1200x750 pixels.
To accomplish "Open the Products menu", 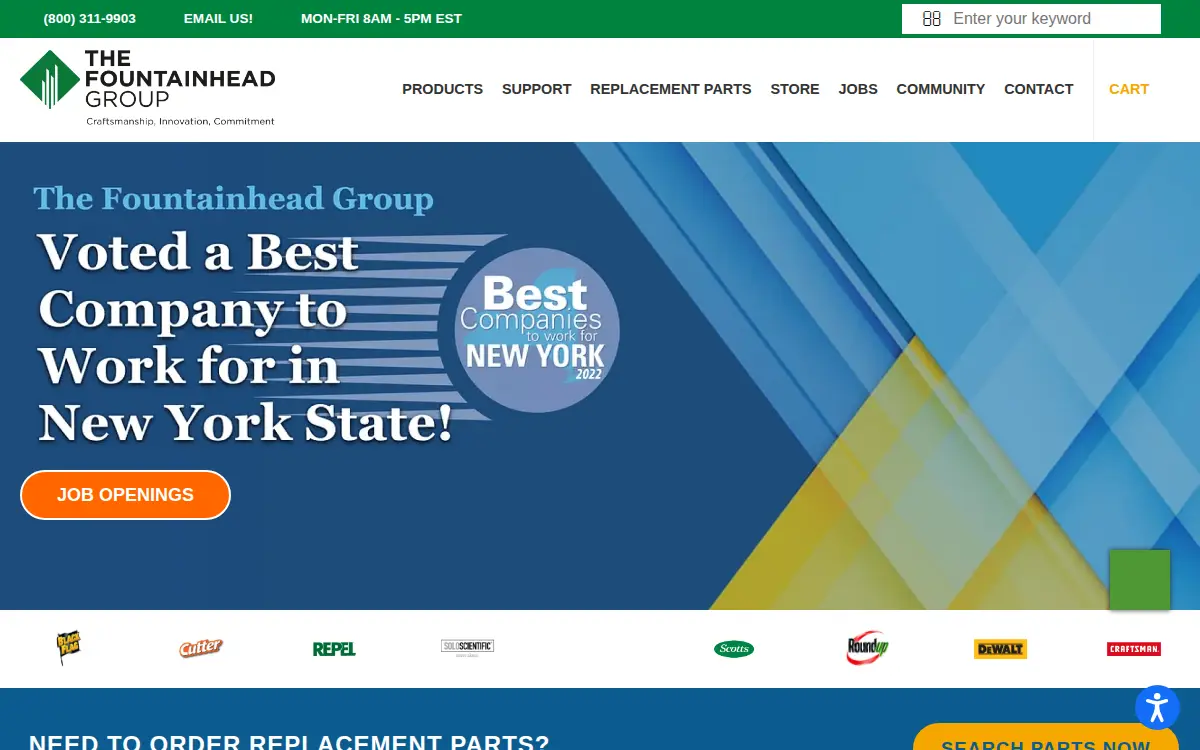I will [x=442, y=89].
